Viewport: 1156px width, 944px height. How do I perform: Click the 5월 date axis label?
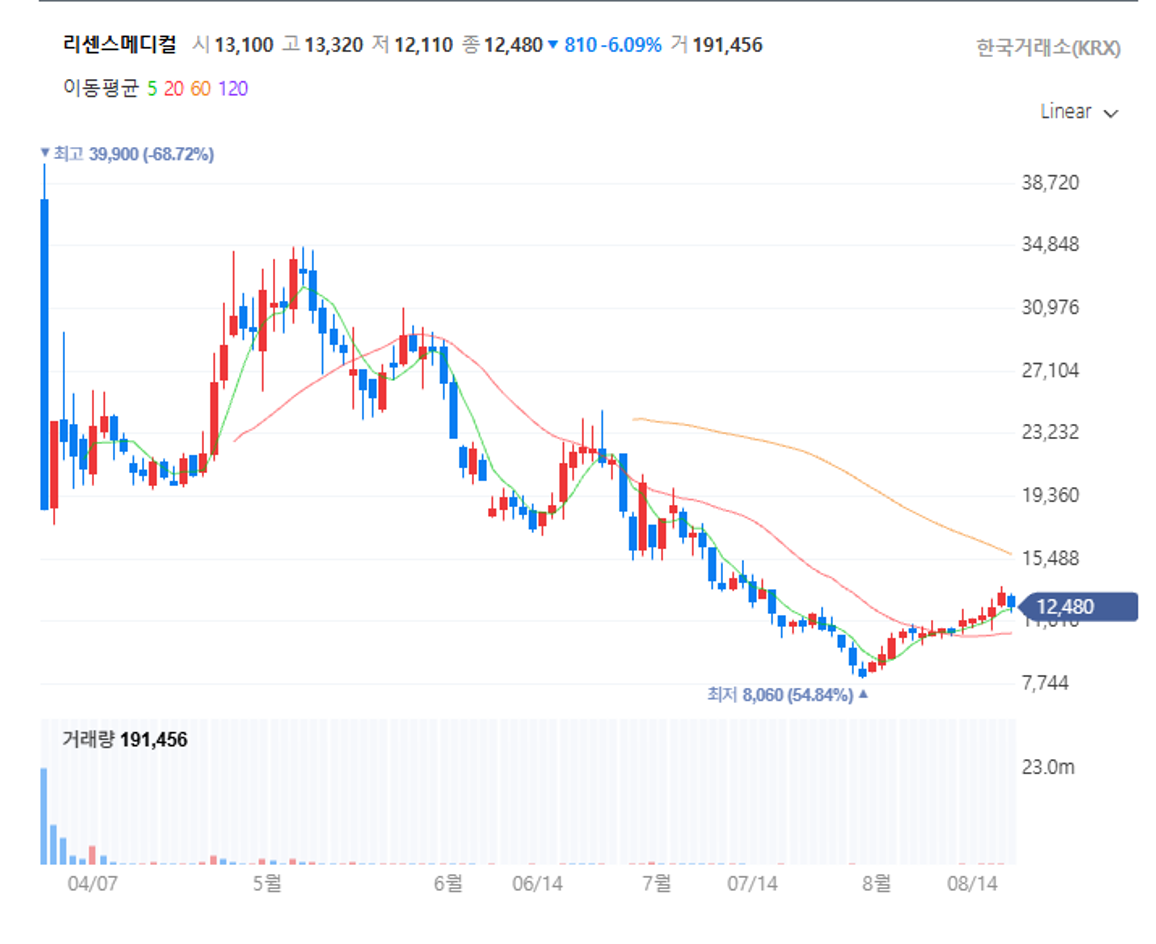click(x=267, y=883)
